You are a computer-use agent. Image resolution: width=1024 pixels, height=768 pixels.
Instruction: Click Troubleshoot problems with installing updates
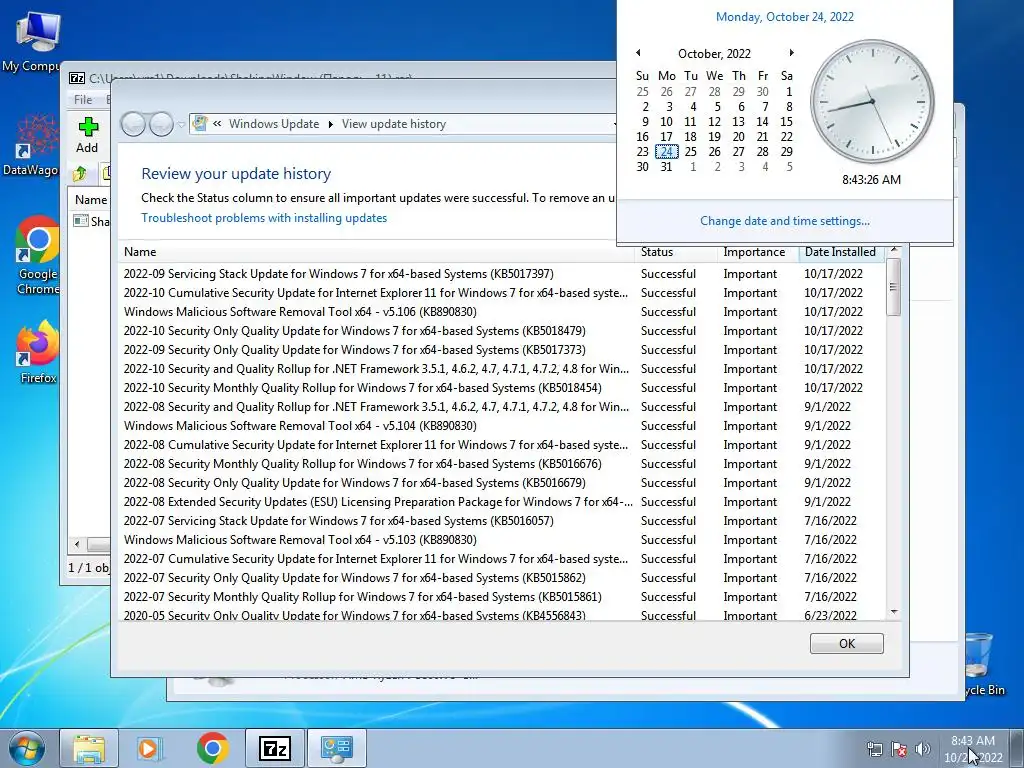(x=264, y=218)
